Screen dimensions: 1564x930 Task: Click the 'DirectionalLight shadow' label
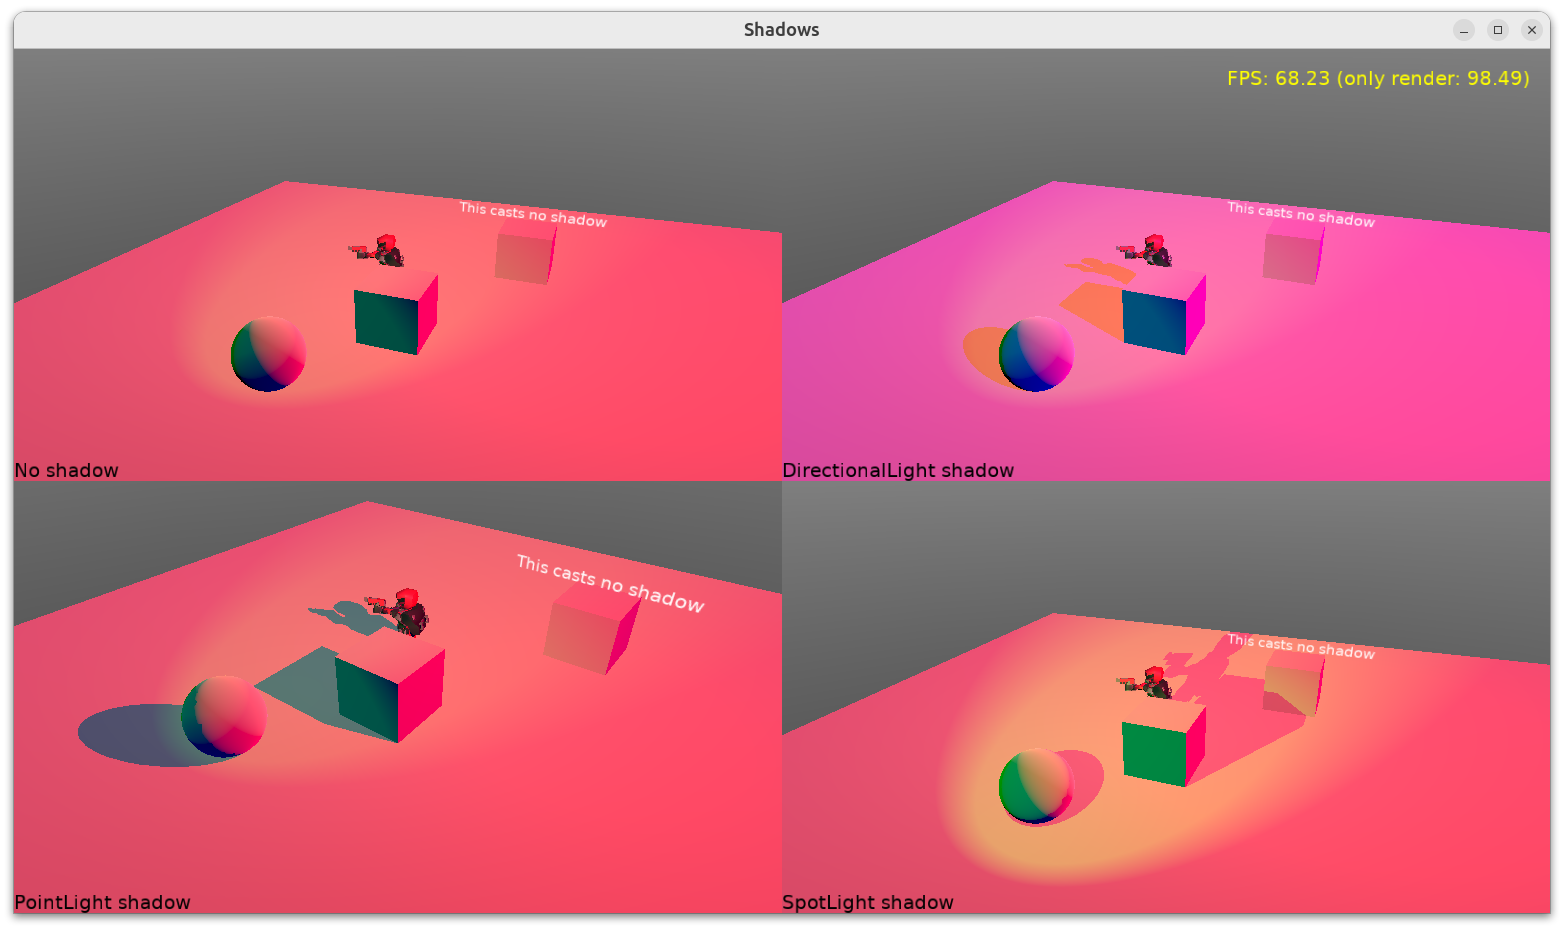pos(898,470)
